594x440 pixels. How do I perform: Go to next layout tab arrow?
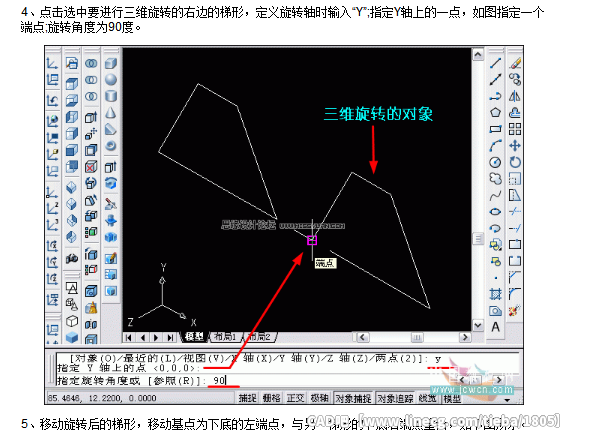coord(156,337)
